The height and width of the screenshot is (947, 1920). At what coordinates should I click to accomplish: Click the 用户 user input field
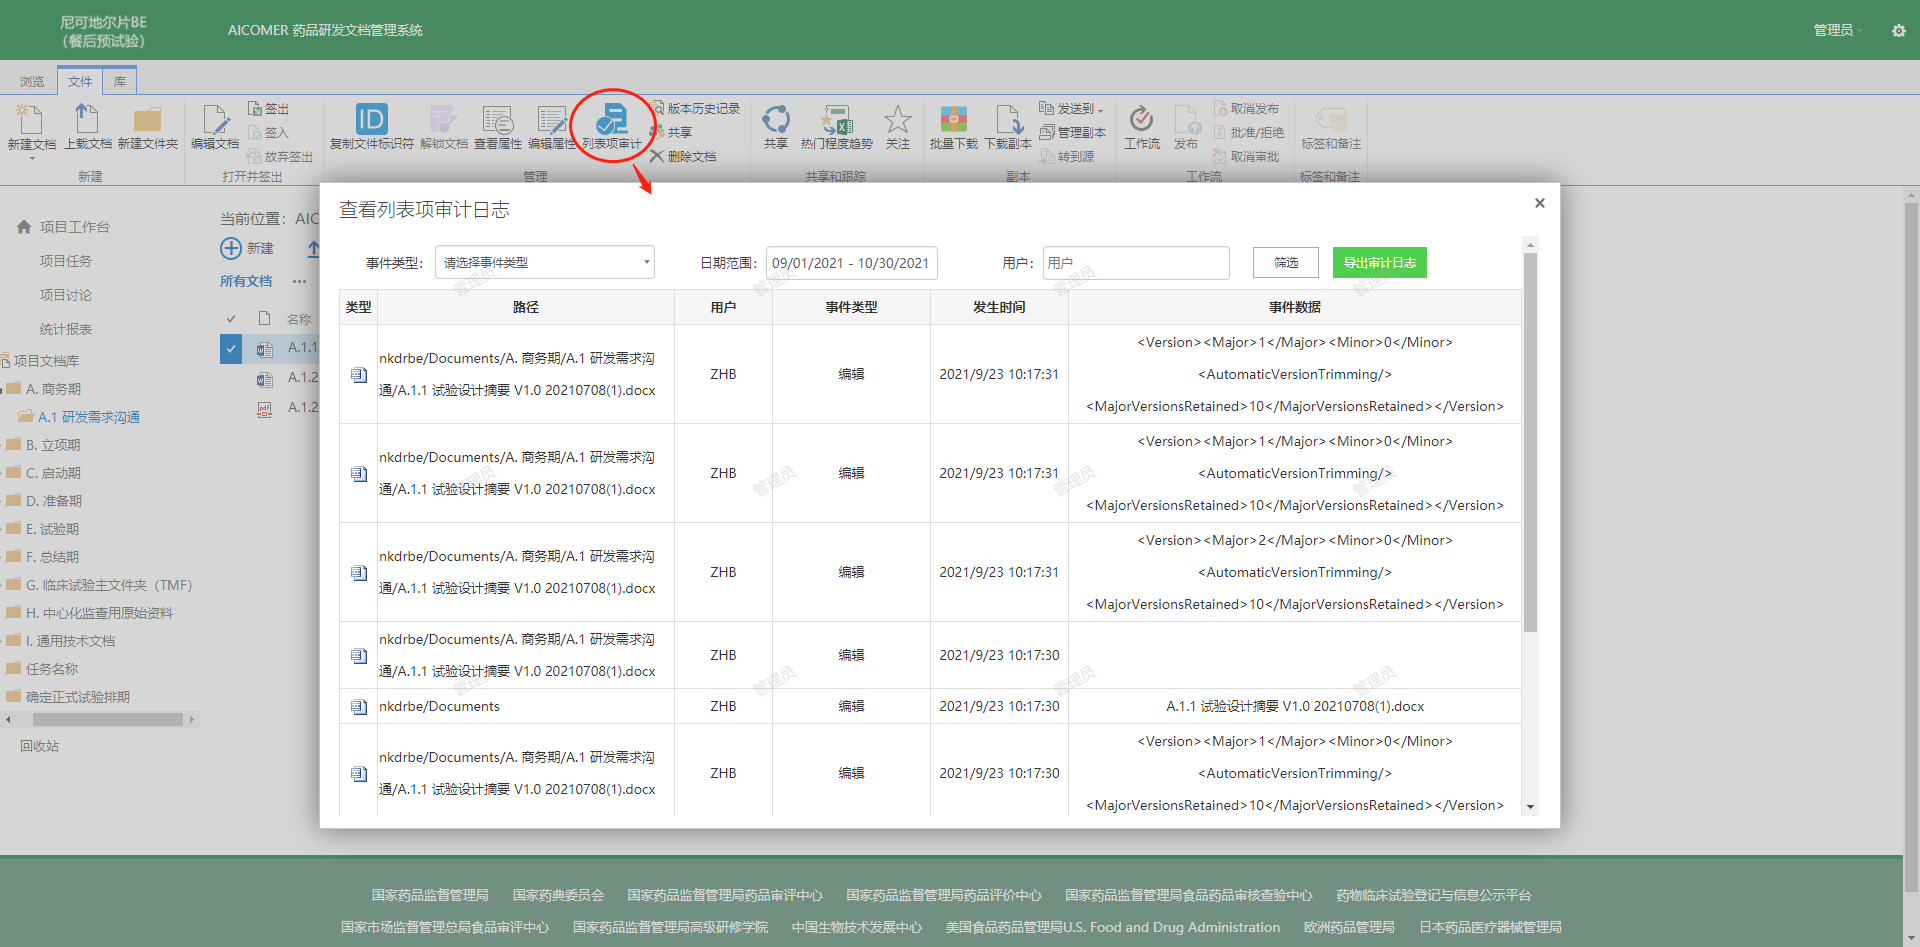pyautogui.click(x=1136, y=262)
